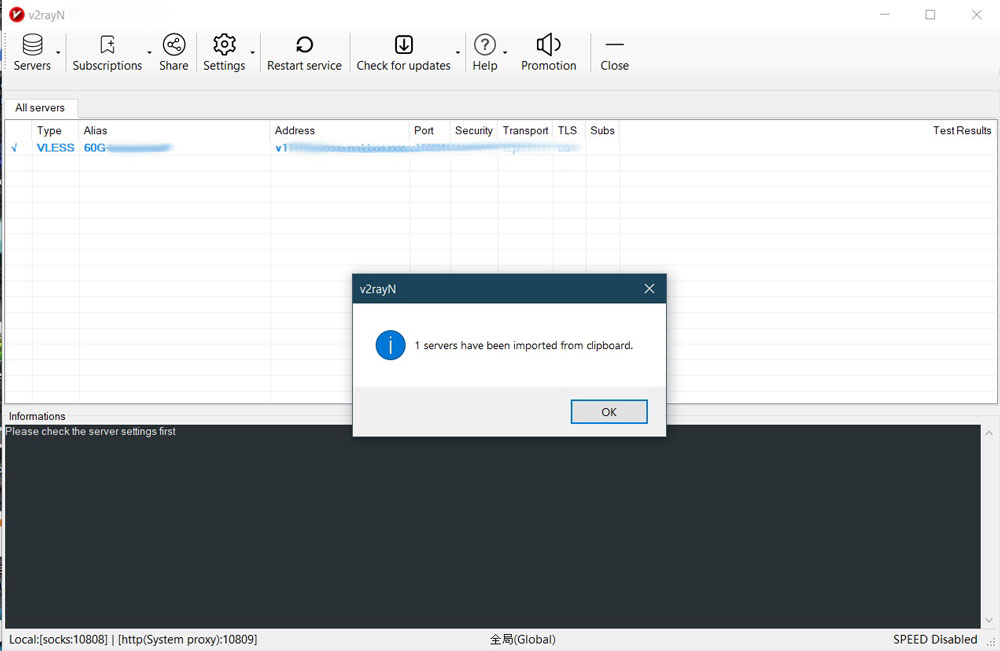Expand the Servers dropdown arrow
This screenshot has height=651, width=1000.
(58, 53)
